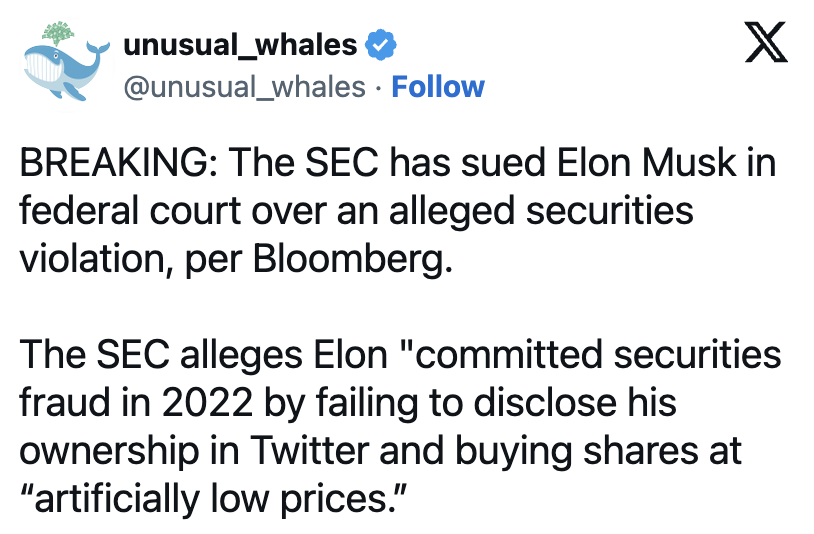Click the quoted phrase artificially low prices
The image size is (814, 534).
pos(212,499)
